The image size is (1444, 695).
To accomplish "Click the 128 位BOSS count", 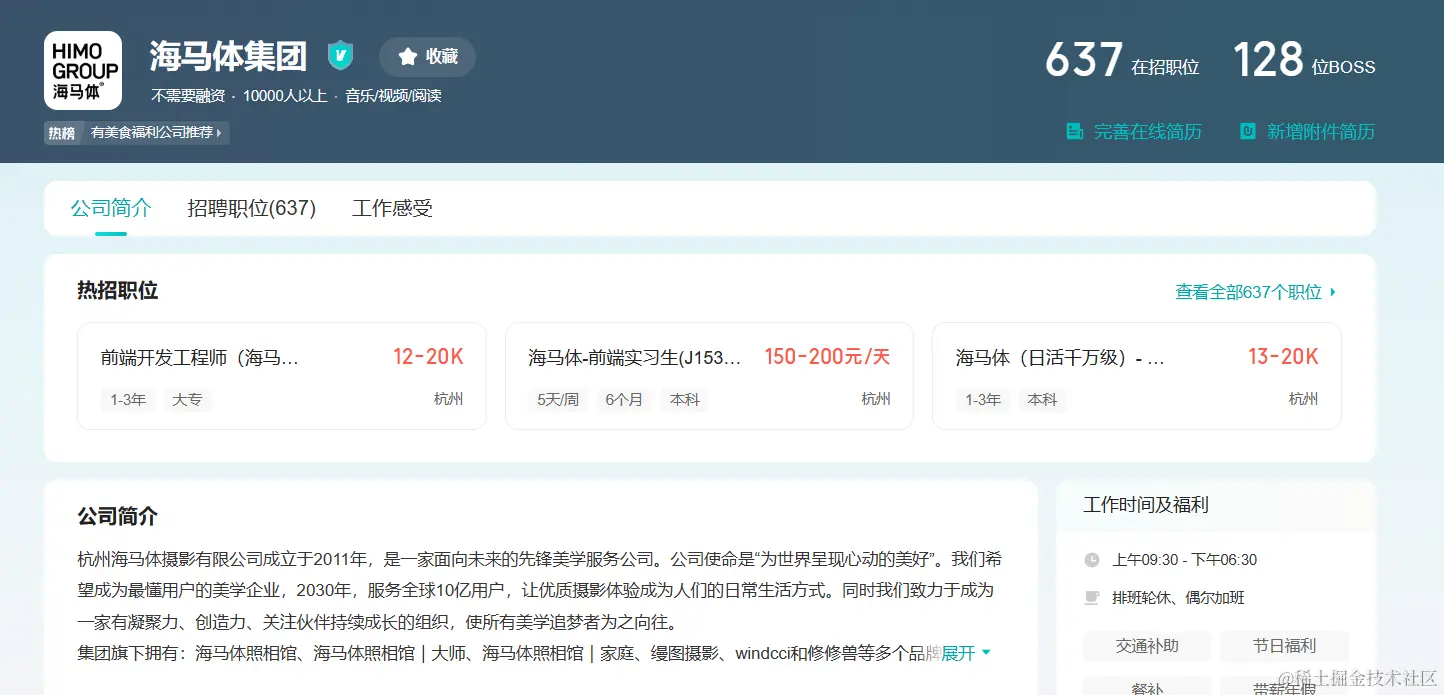I will (x=1304, y=60).
